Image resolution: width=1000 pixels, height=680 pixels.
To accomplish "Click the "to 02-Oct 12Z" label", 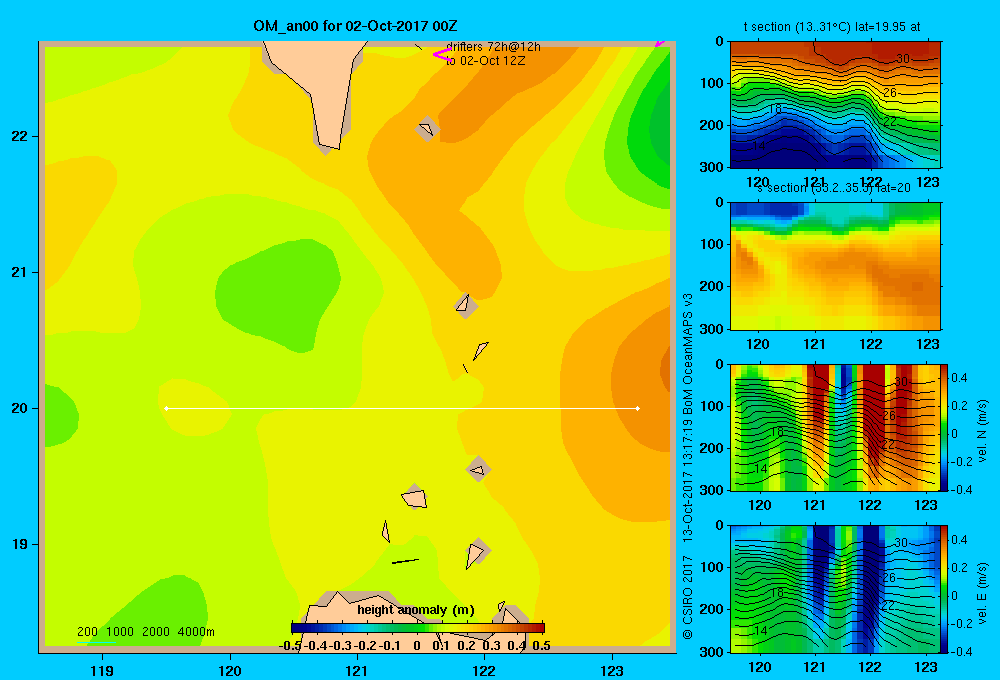I will click(485, 61).
